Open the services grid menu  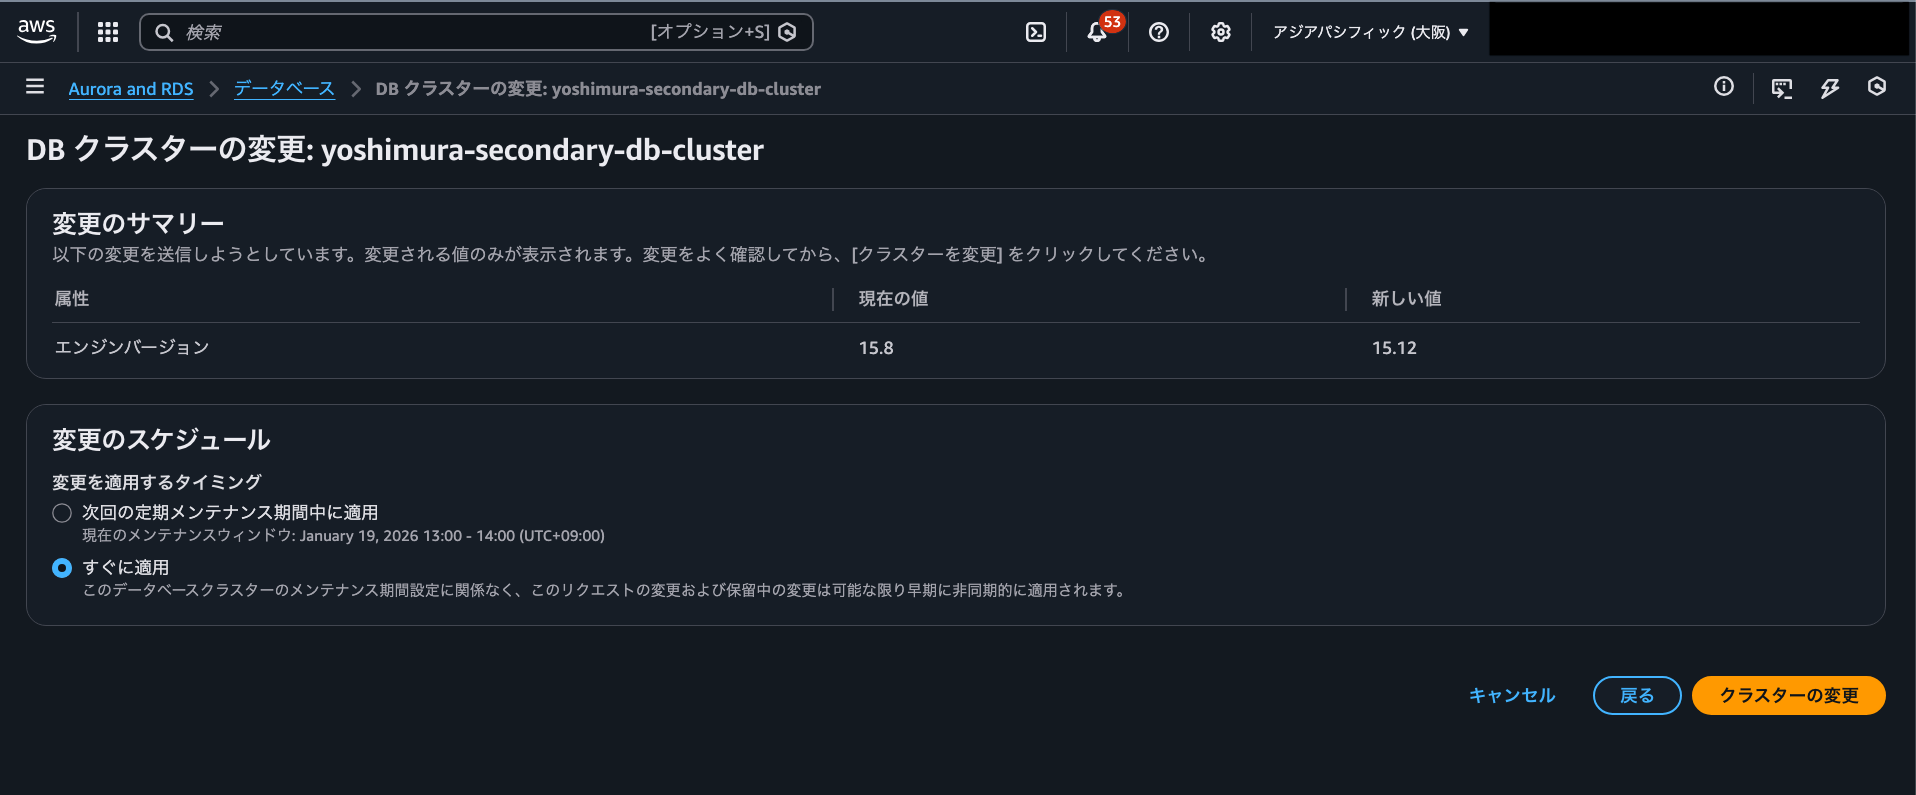point(108,32)
